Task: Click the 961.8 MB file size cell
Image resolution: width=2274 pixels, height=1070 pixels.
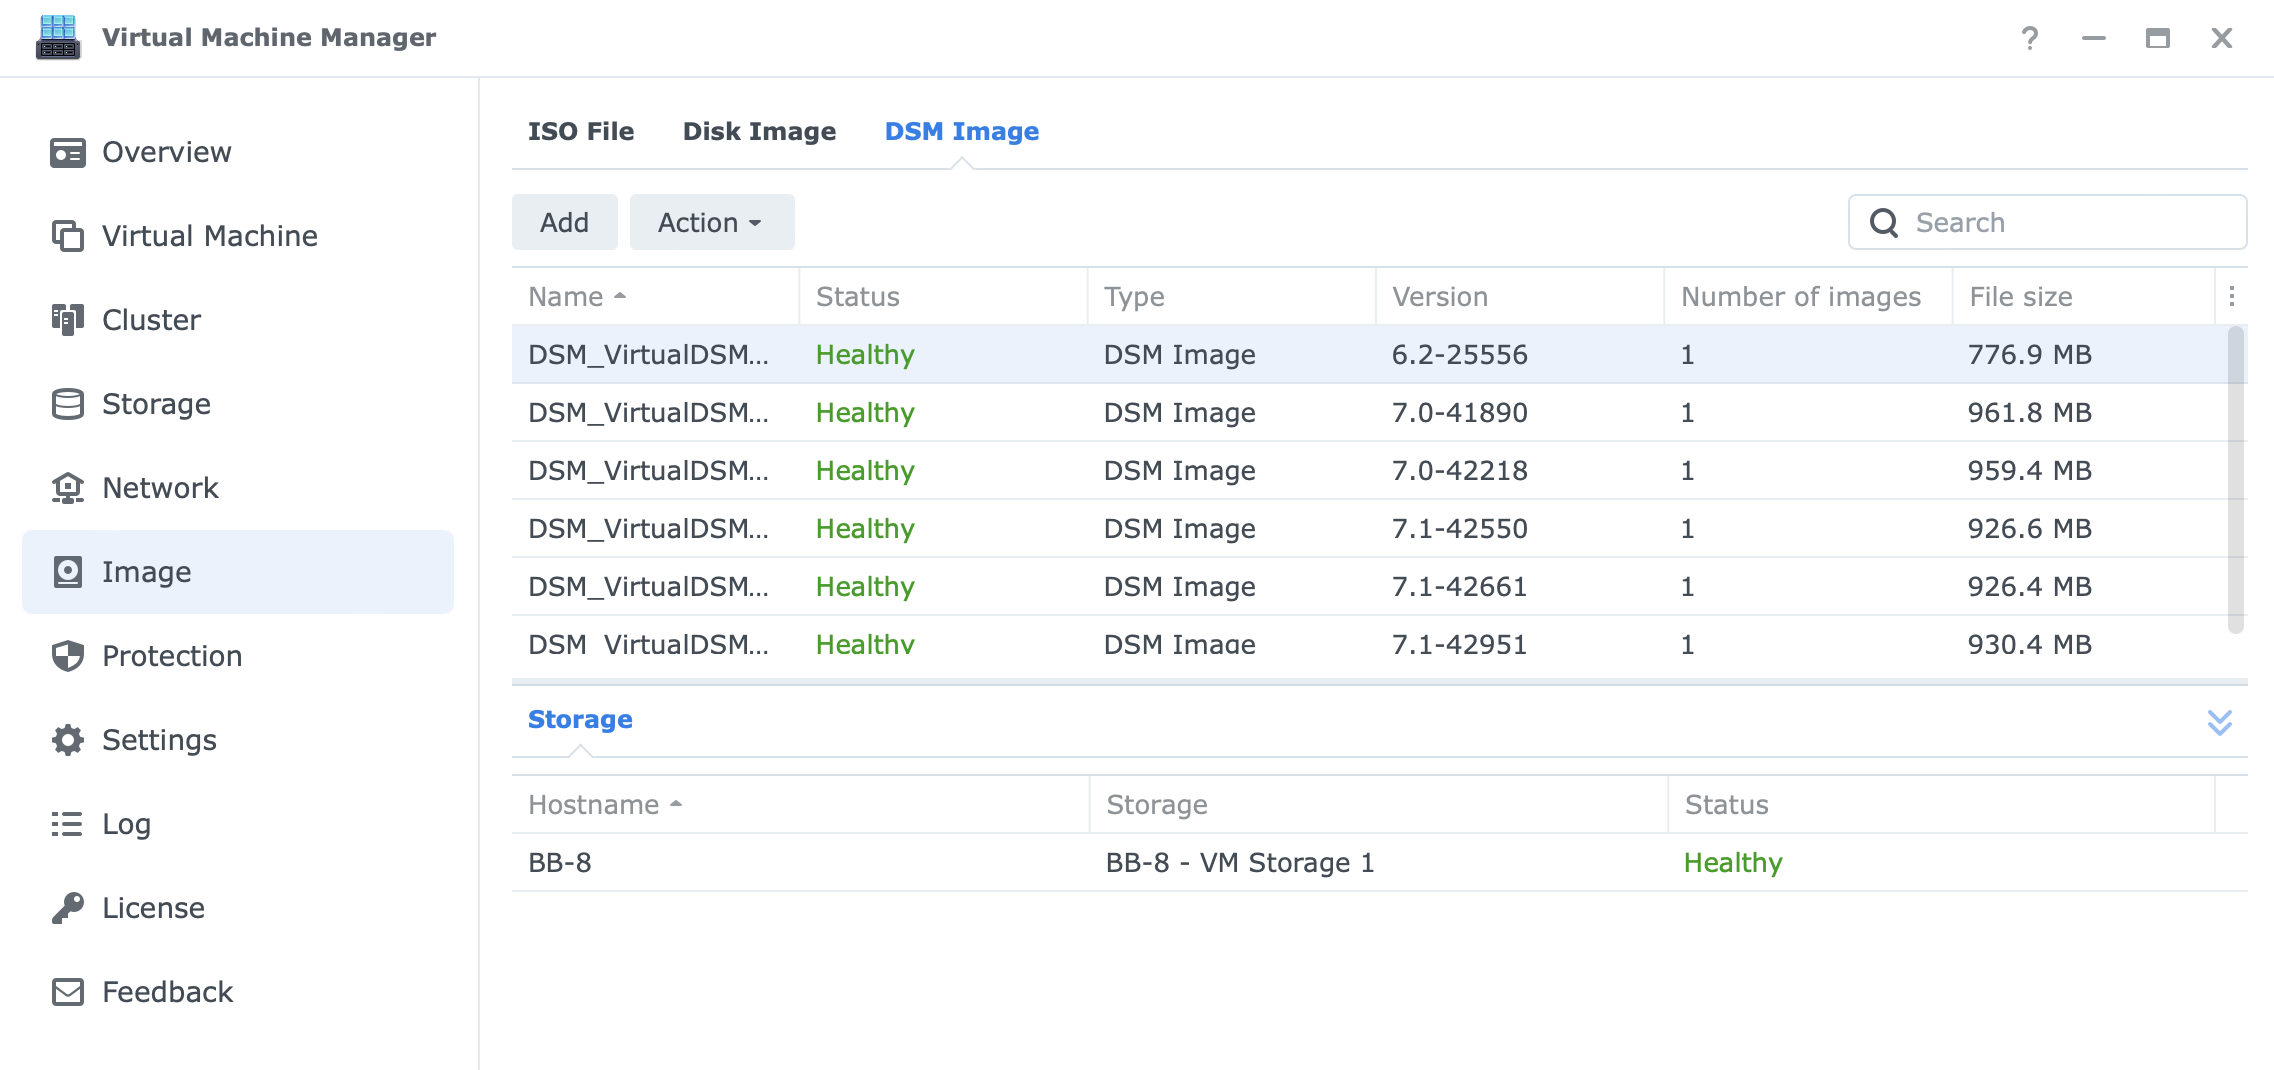Action: click(x=2030, y=413)
